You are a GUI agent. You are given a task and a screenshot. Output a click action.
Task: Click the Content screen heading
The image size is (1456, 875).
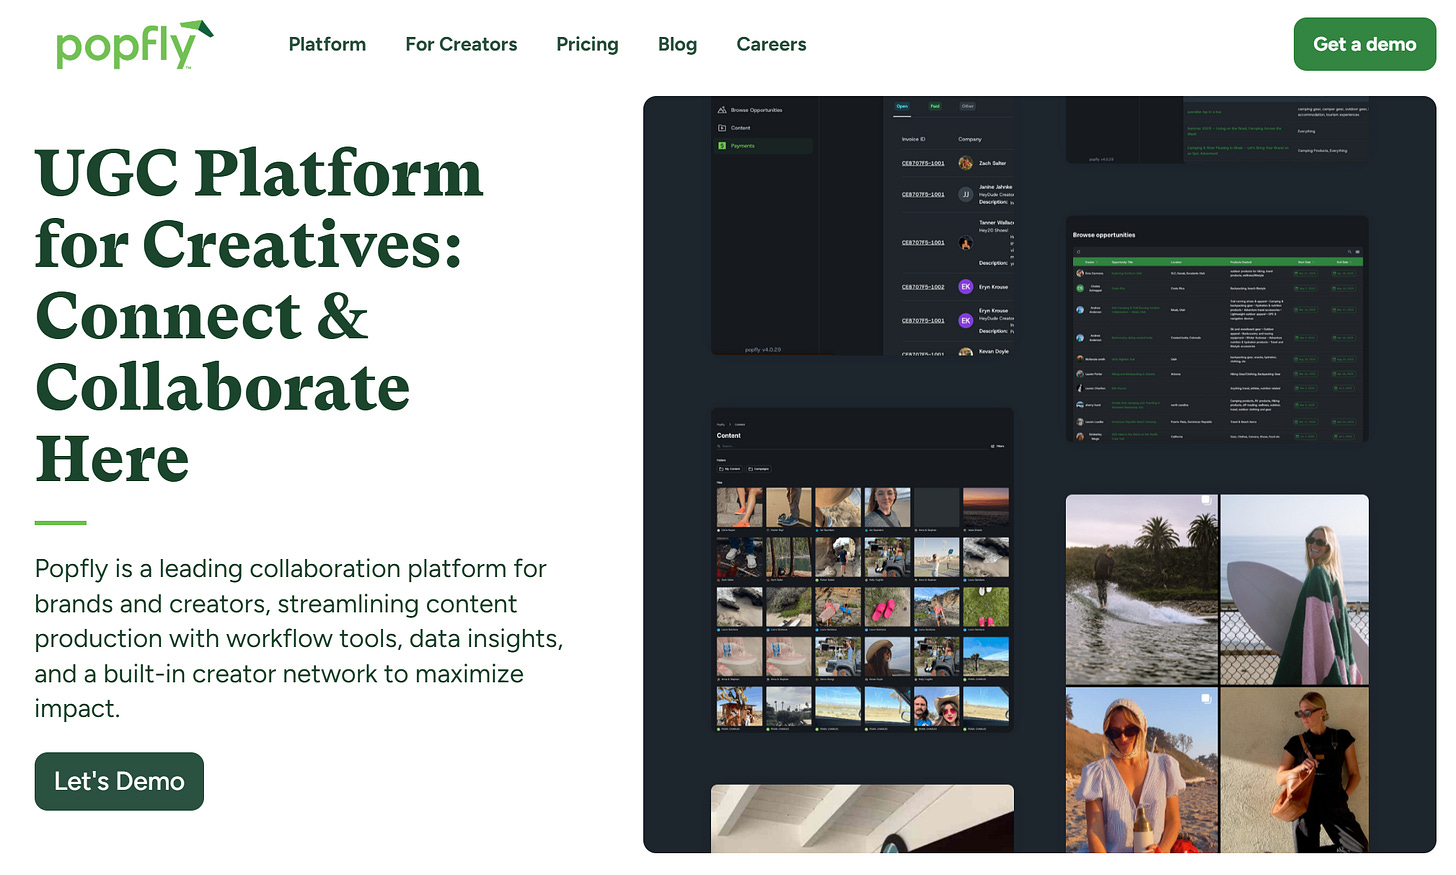[728, 436]
